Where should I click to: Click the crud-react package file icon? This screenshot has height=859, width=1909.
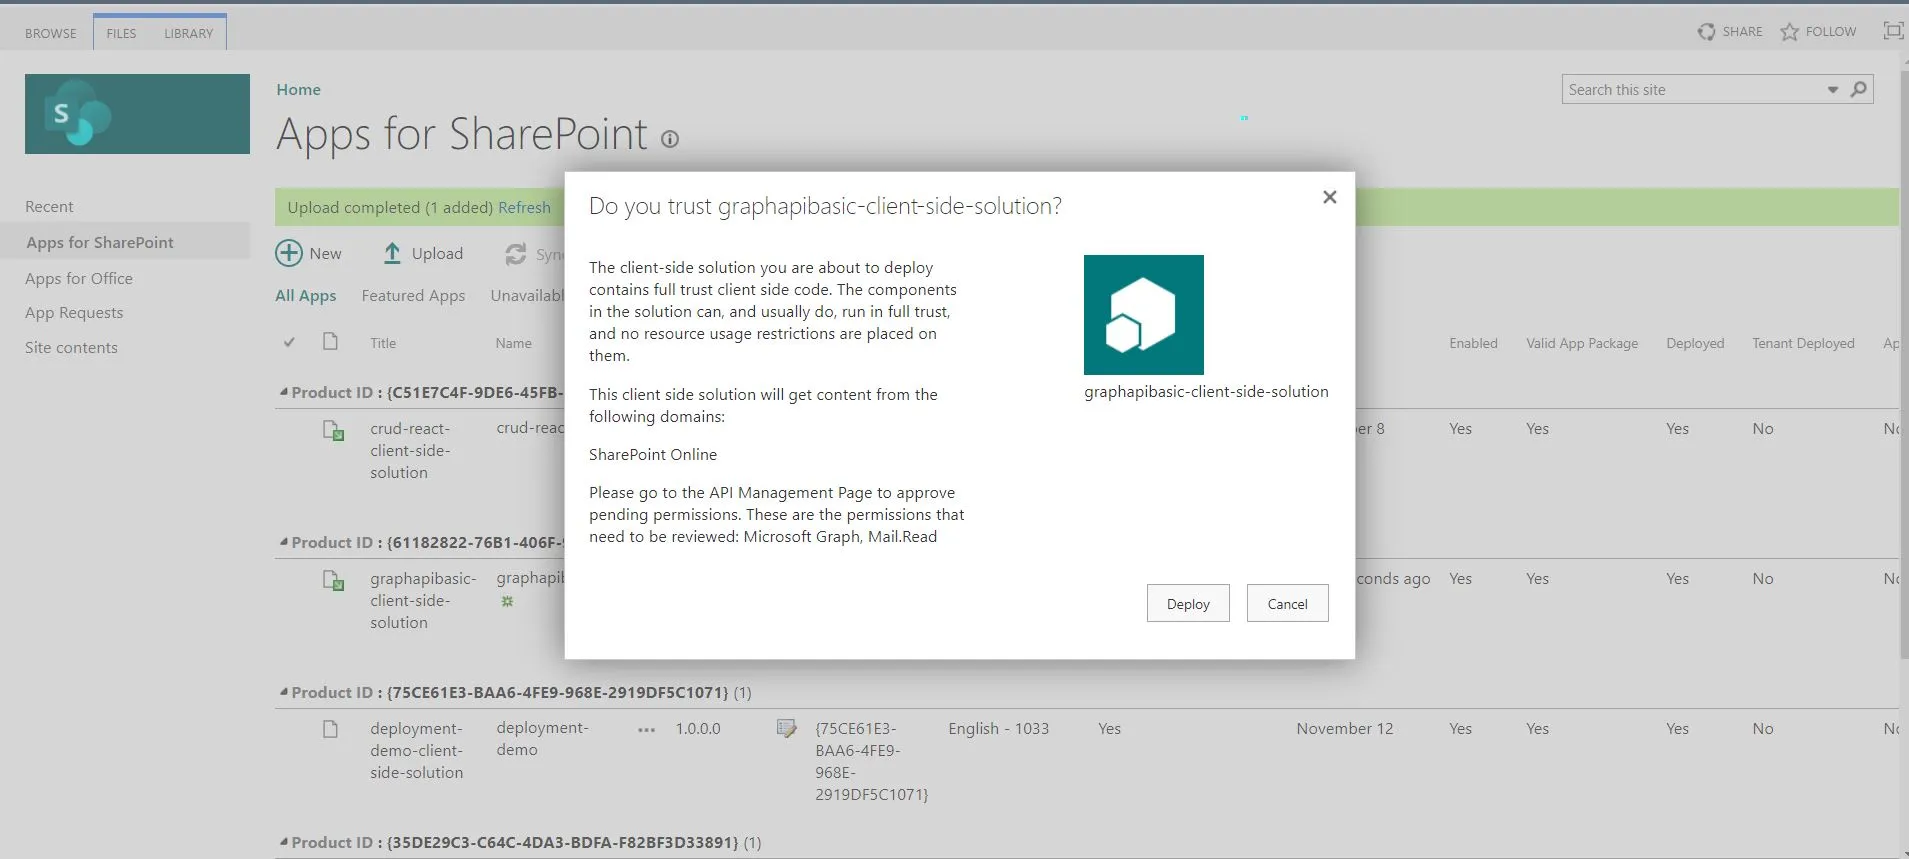(333, 430)
